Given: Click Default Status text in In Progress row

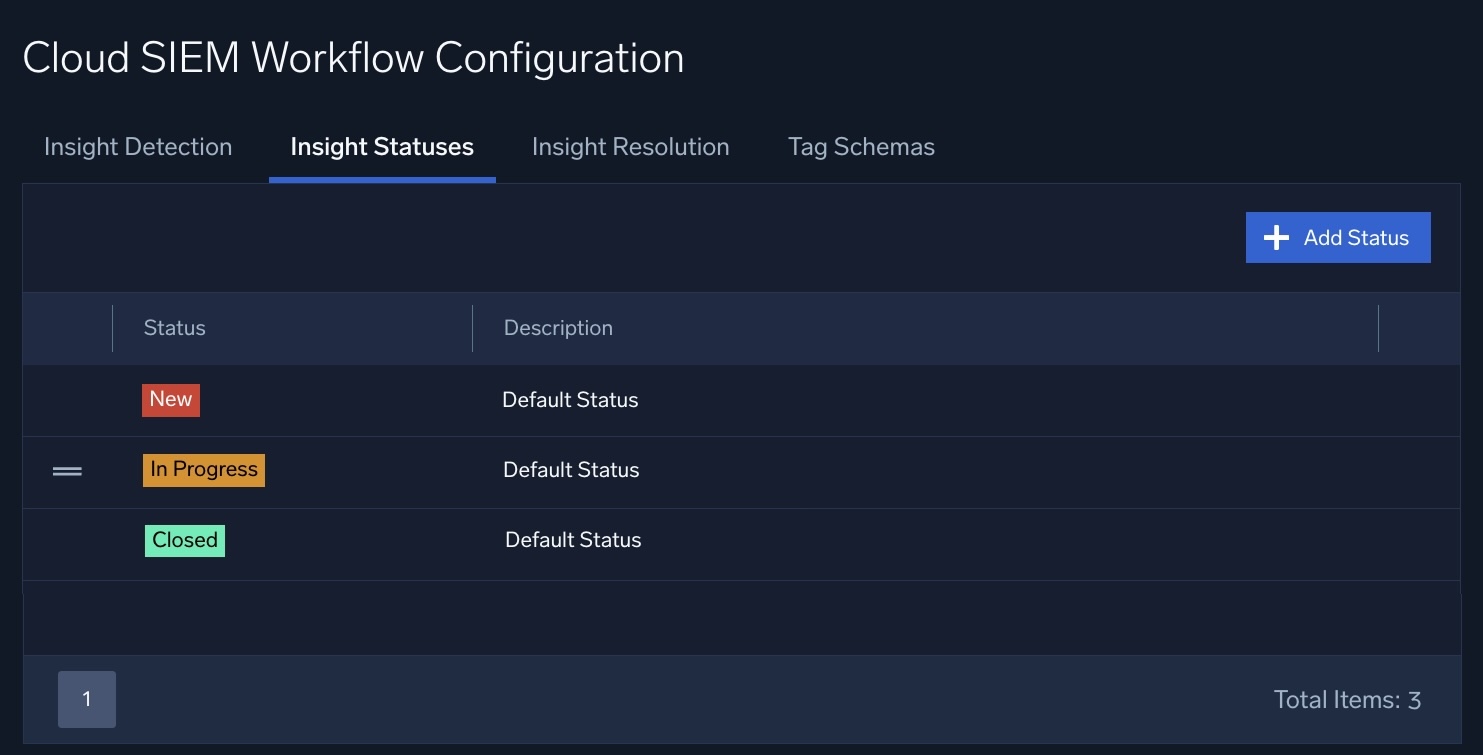Looking at the screenshot, I should pos(571,470).
